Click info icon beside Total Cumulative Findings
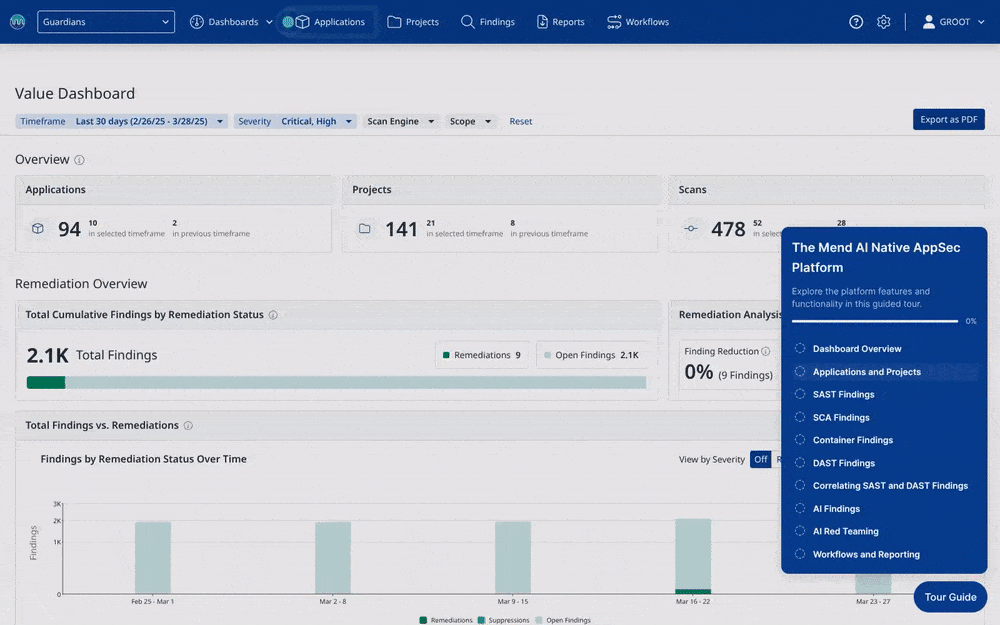The width and height of the screenshot is (1000, 625). [273, 315]
